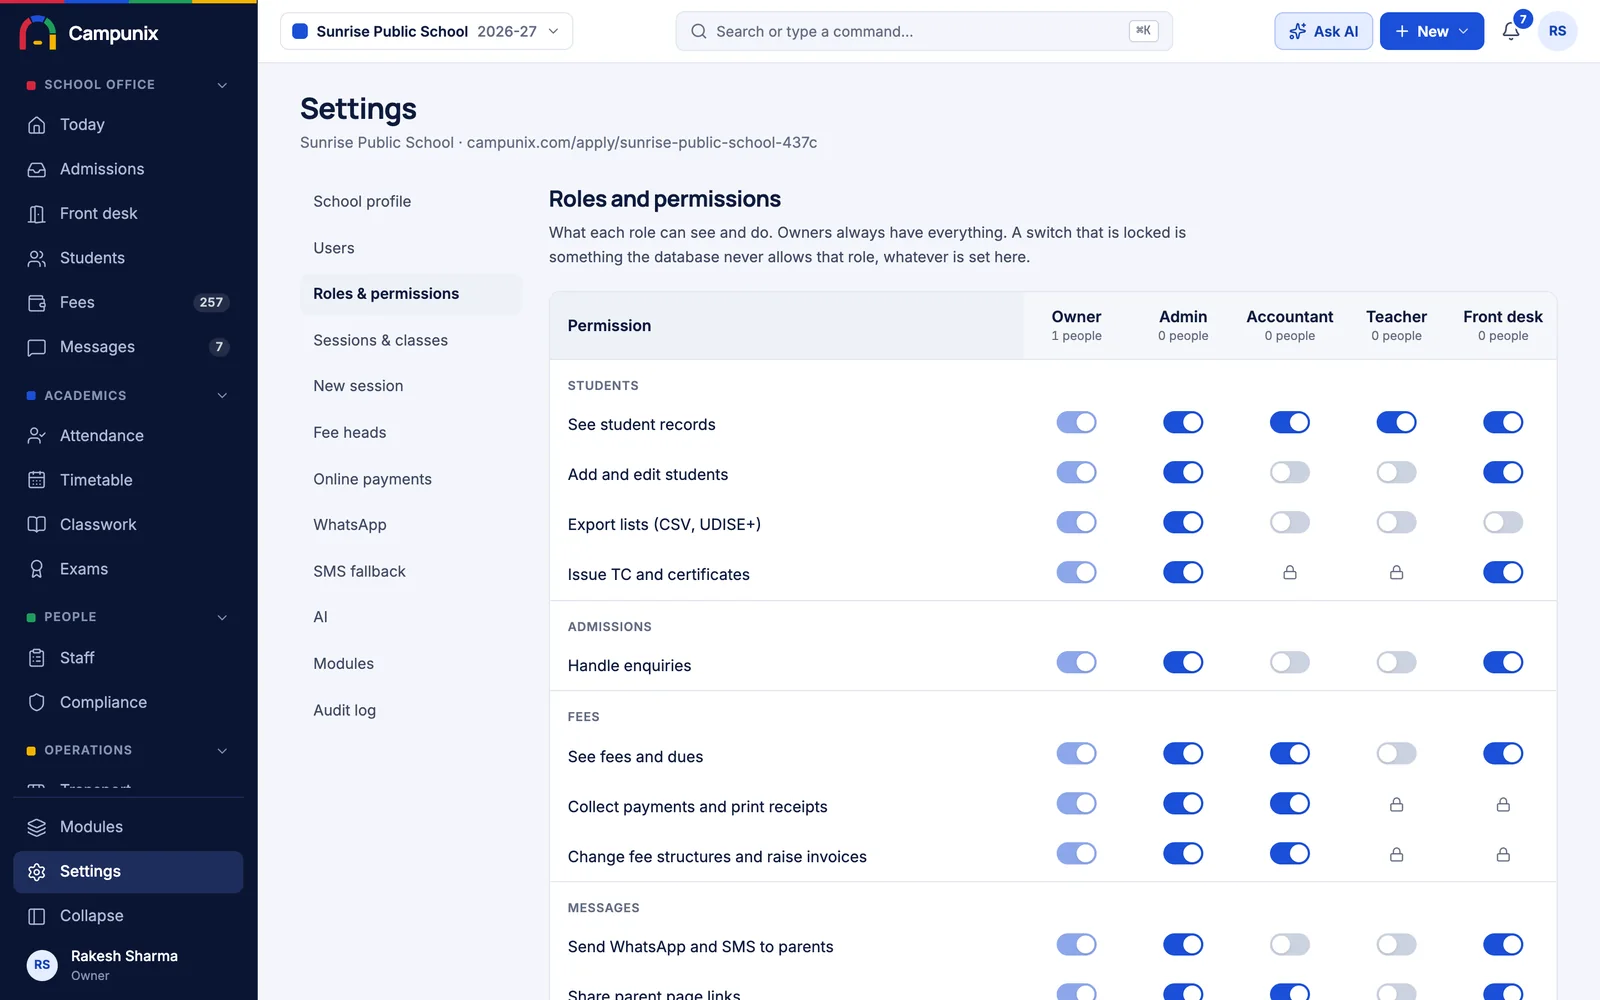Select Roles & permissions settings tab
1600x1000 pixels.
(x=411, y=294)
